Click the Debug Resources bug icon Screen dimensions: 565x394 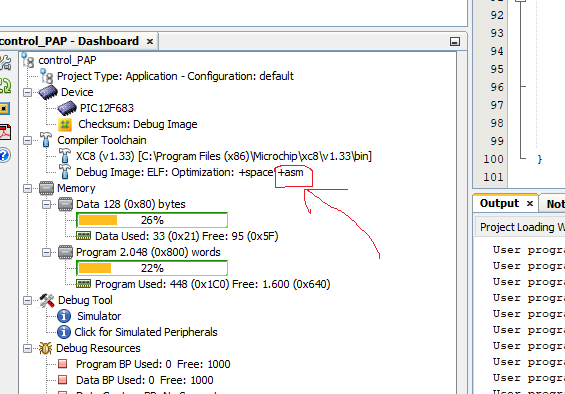click(x=45, y=348)
